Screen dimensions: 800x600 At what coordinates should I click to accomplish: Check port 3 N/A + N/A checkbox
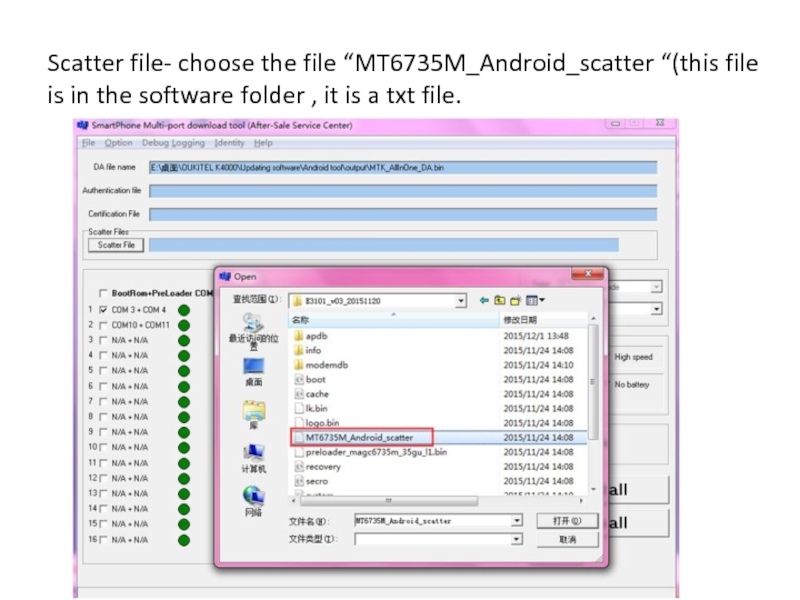click(103, 340)
